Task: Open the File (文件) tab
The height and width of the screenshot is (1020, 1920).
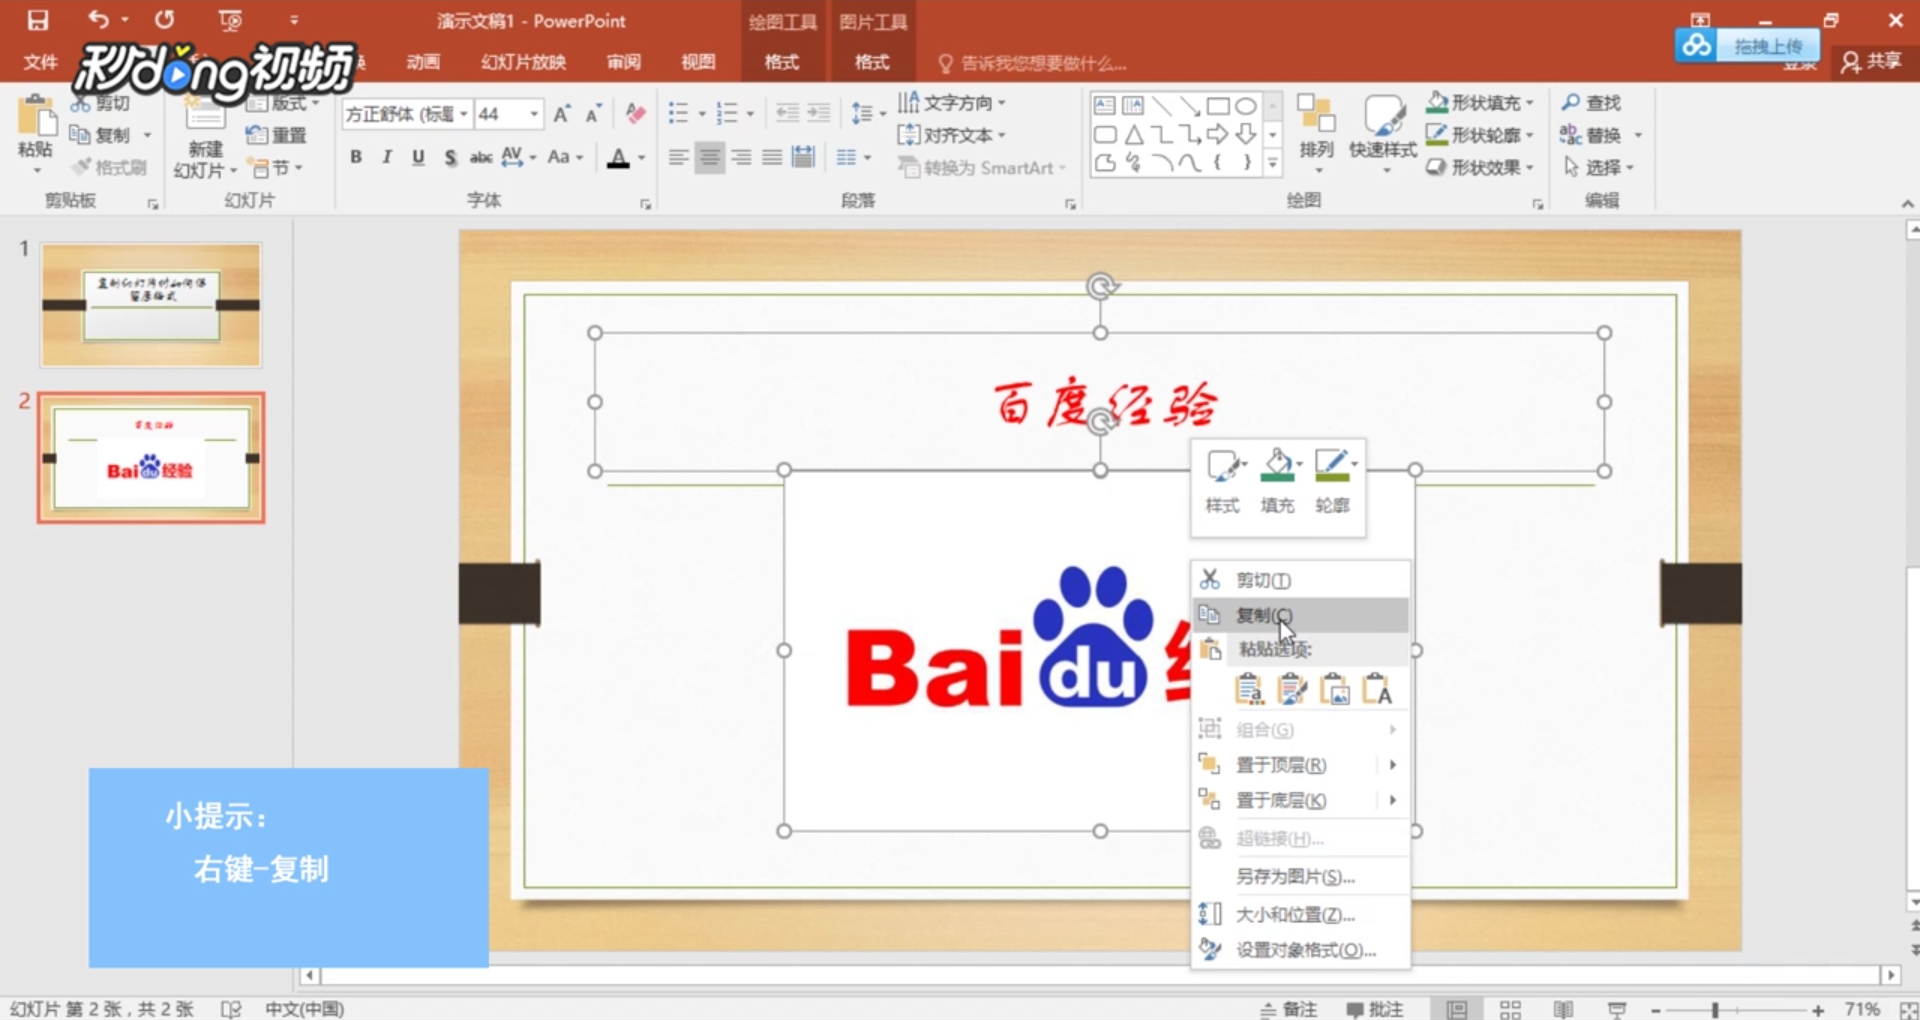Action: (40, 62)
